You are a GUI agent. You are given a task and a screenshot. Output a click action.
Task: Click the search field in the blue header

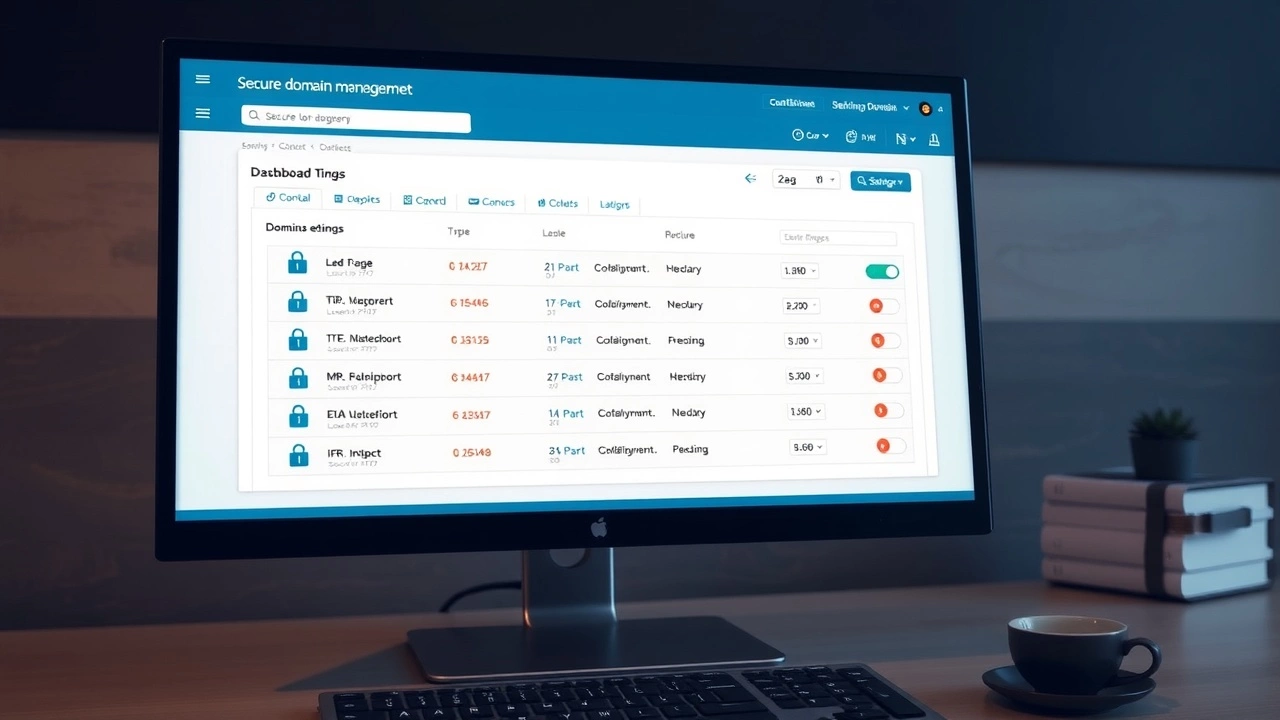[355, 119]
